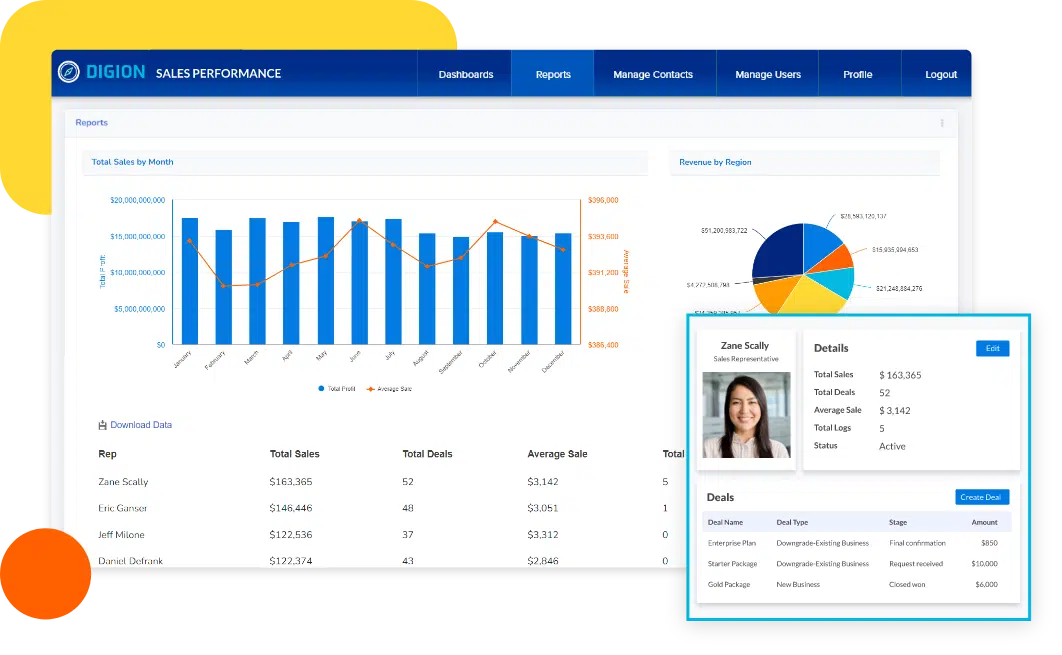Click the cyan pie slice
Image resolution: width=1062 pixels, height=655 pixels.
click(834, 281)
